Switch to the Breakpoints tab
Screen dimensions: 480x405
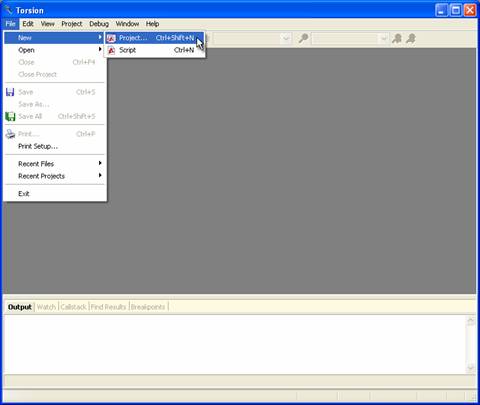coord(148,307)
